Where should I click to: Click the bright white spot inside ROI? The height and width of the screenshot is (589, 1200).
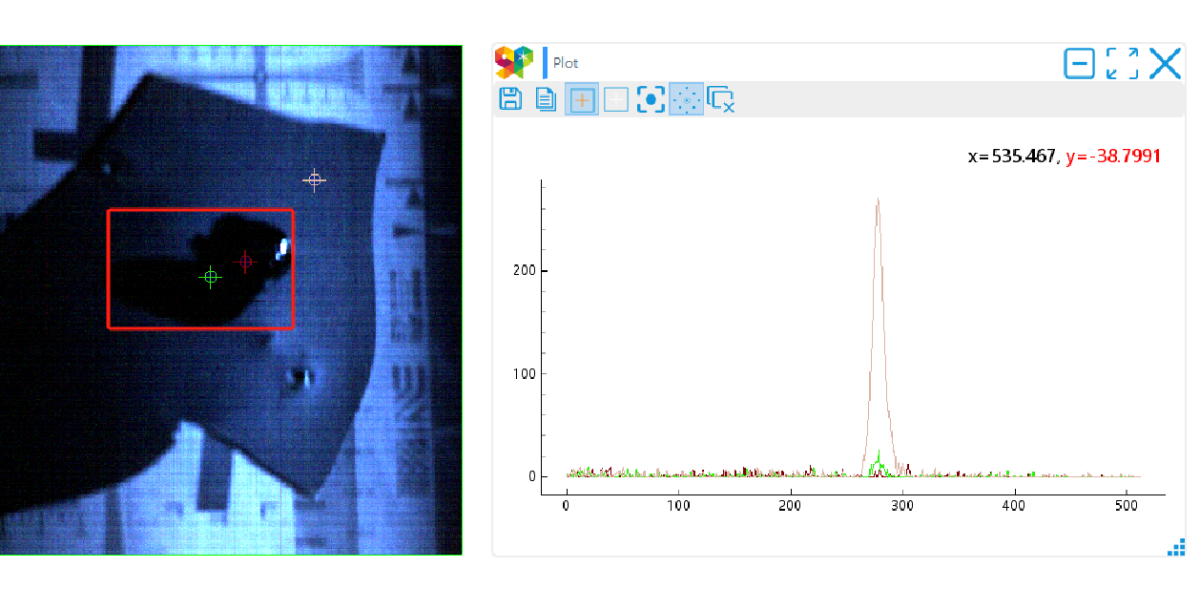coord(282,246)
